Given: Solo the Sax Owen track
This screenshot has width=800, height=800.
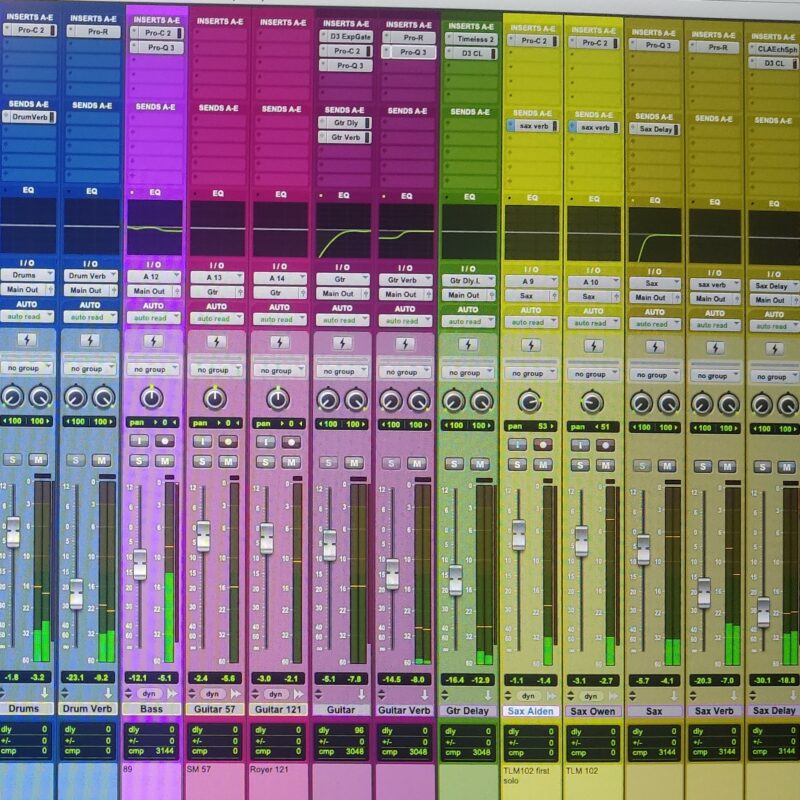Looking at the screenshot, I should pyautogui.click(x=580, y=465).
